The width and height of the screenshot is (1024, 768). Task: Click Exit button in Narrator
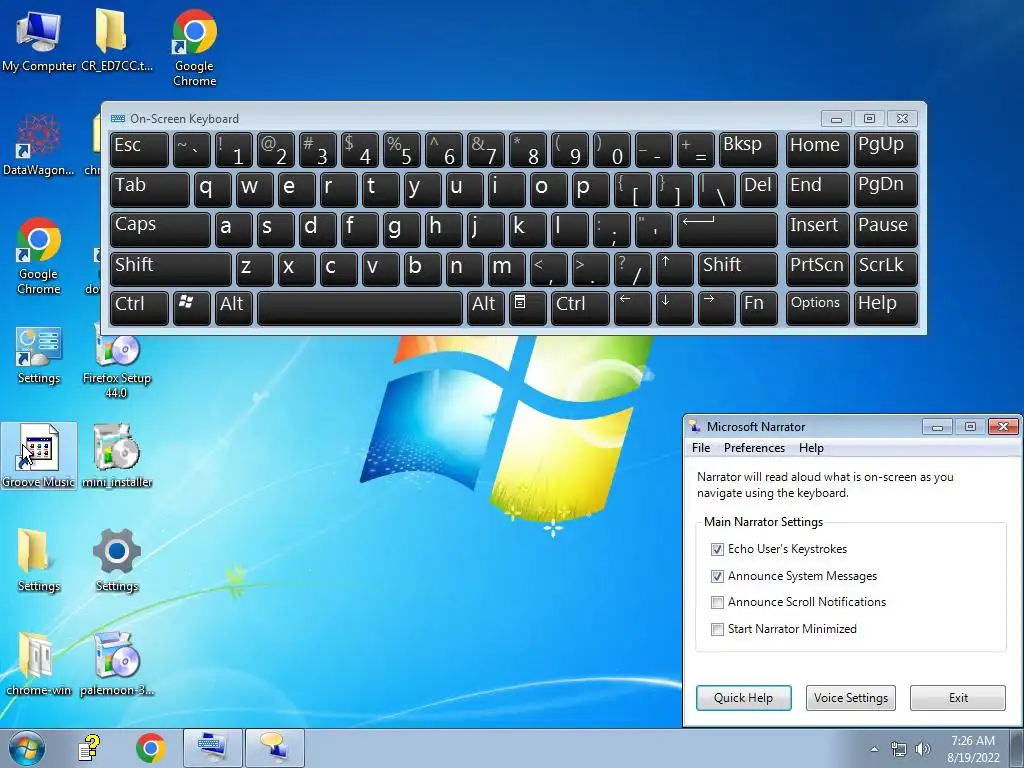click(x=957, y=697)
